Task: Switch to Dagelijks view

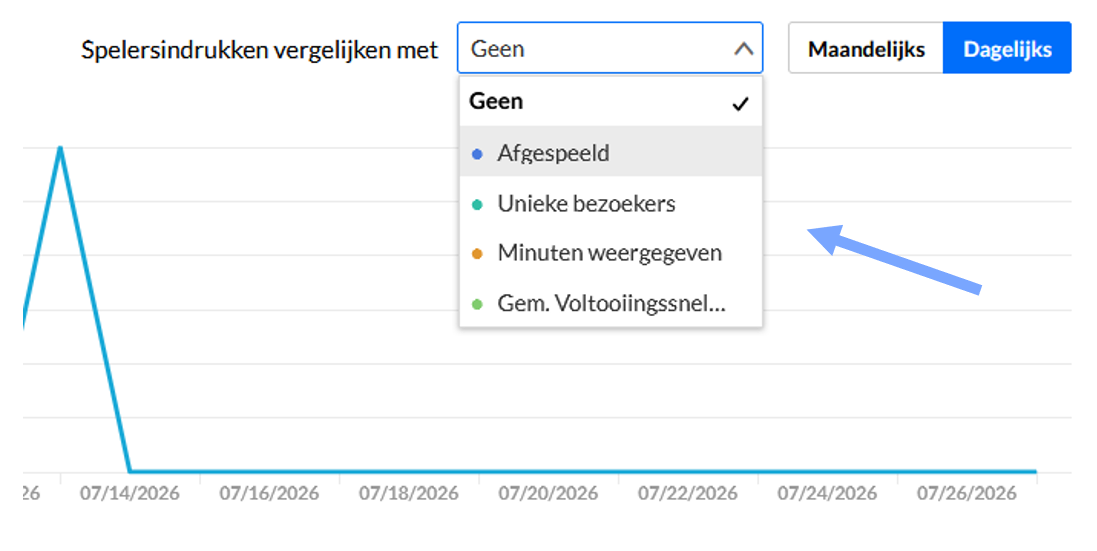Action: point(1007,48)
